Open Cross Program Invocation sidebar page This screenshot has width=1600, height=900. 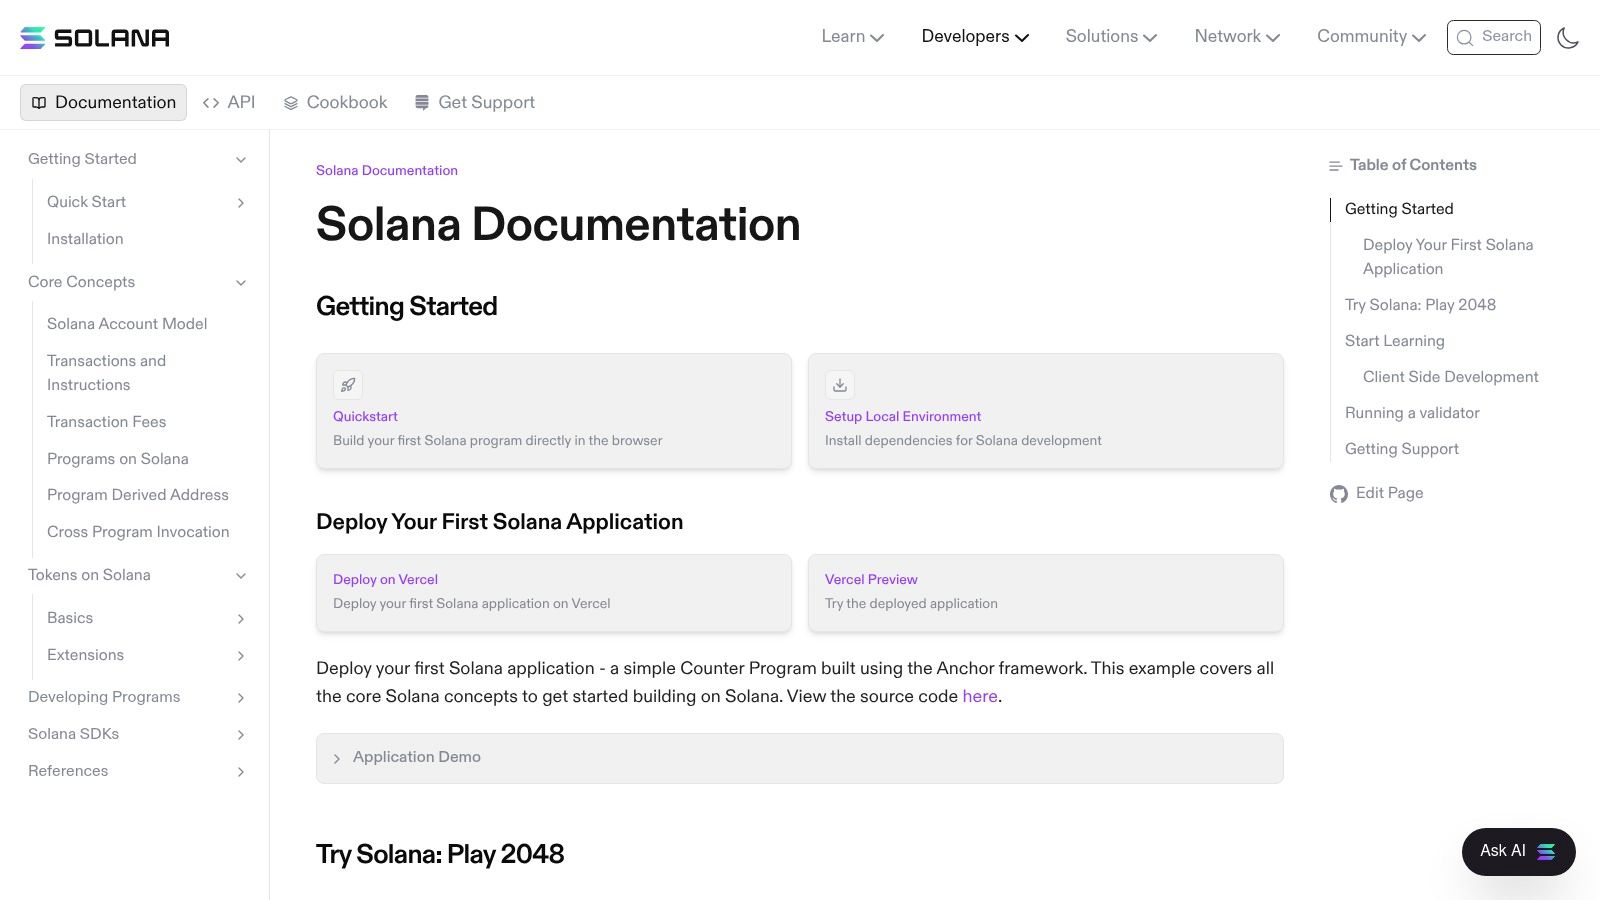tap(138, 532)
